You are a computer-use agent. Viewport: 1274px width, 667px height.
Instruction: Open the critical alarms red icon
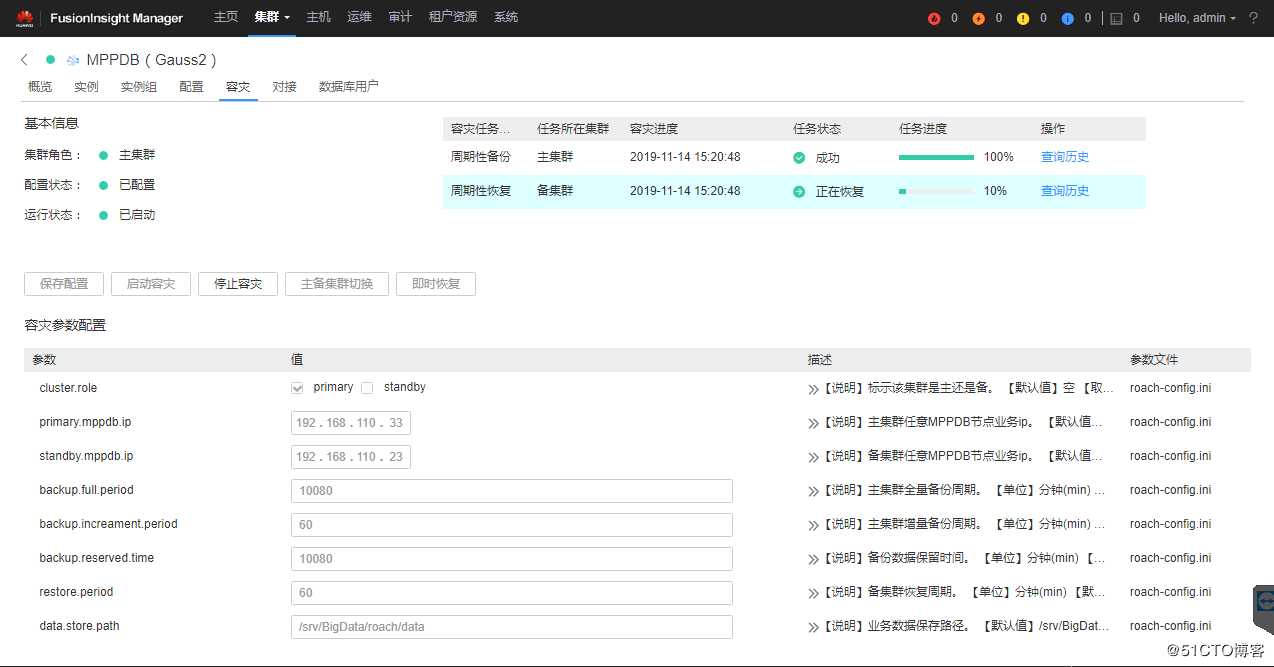pyautogui.click(x=934, y=18)
